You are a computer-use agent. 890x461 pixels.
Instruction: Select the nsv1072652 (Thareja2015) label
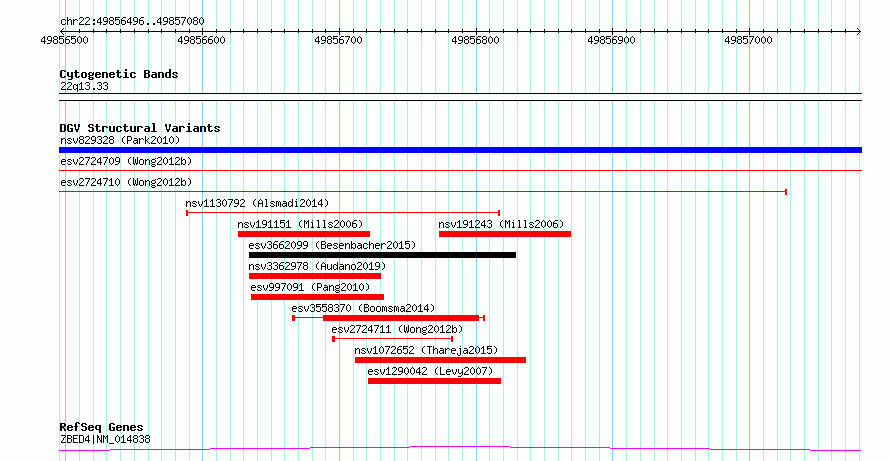pos(426,350)
